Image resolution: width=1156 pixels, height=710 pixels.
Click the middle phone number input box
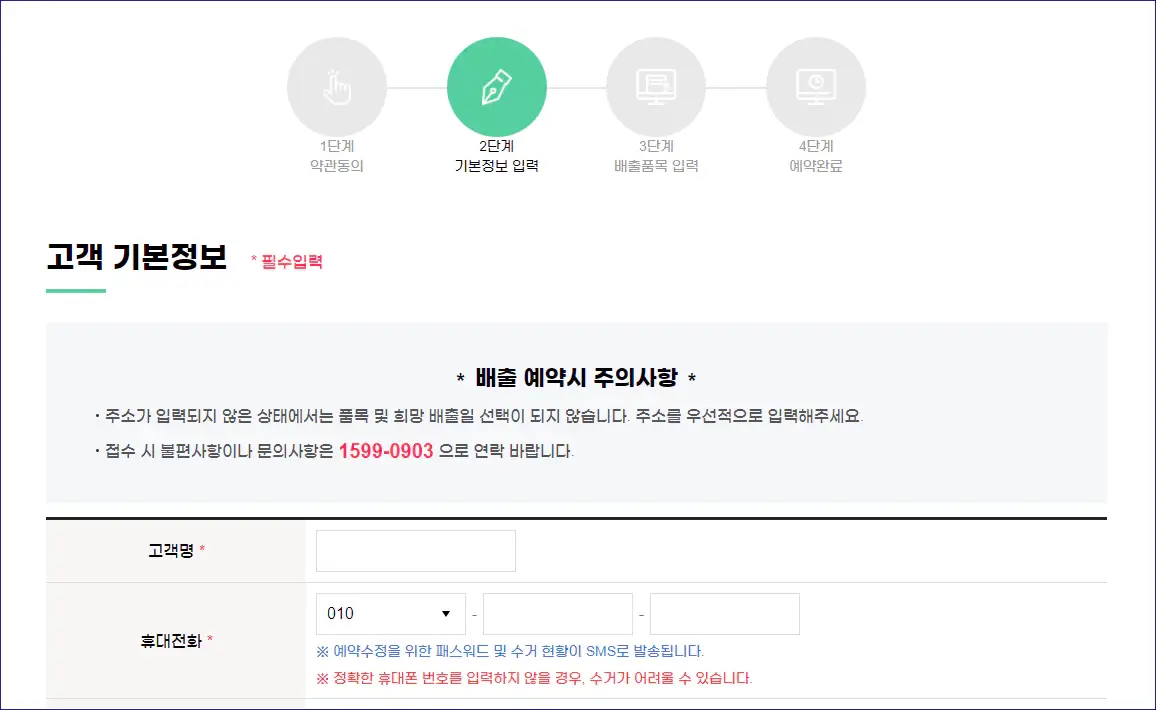[x=557, y=613]
